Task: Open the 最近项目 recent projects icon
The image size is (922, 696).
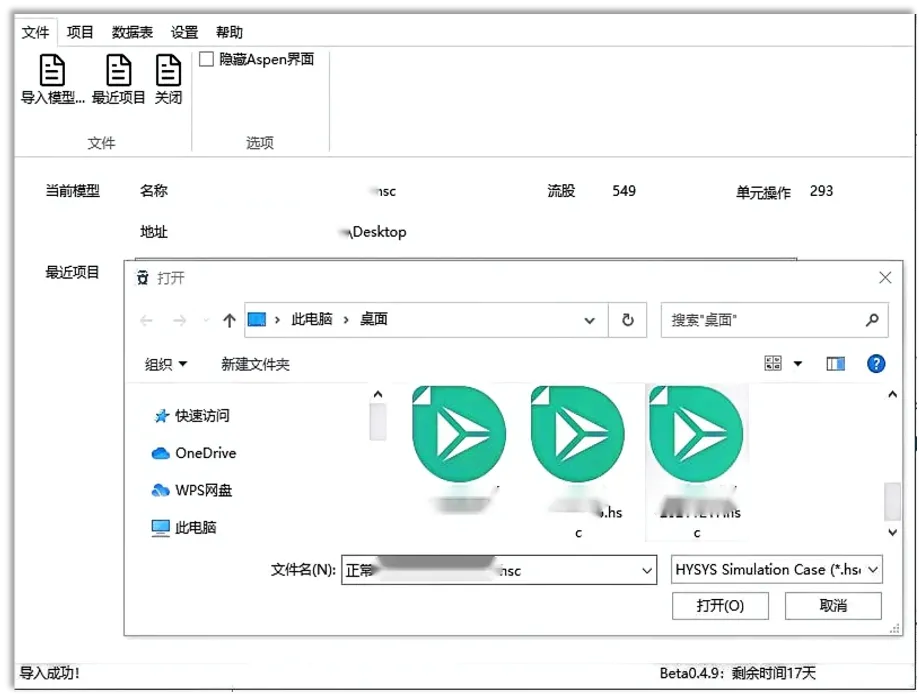Action: tap(118, 70)
